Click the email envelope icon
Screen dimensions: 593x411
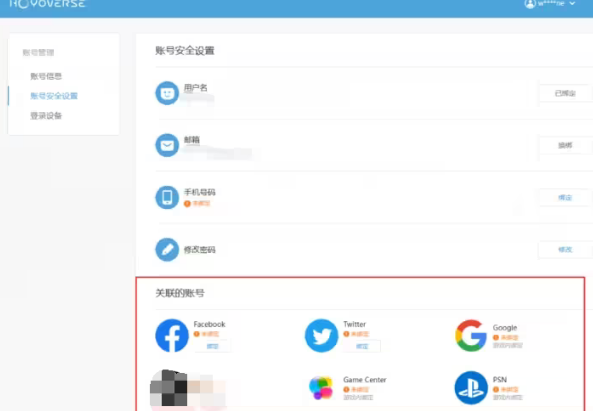pos(167,145)
